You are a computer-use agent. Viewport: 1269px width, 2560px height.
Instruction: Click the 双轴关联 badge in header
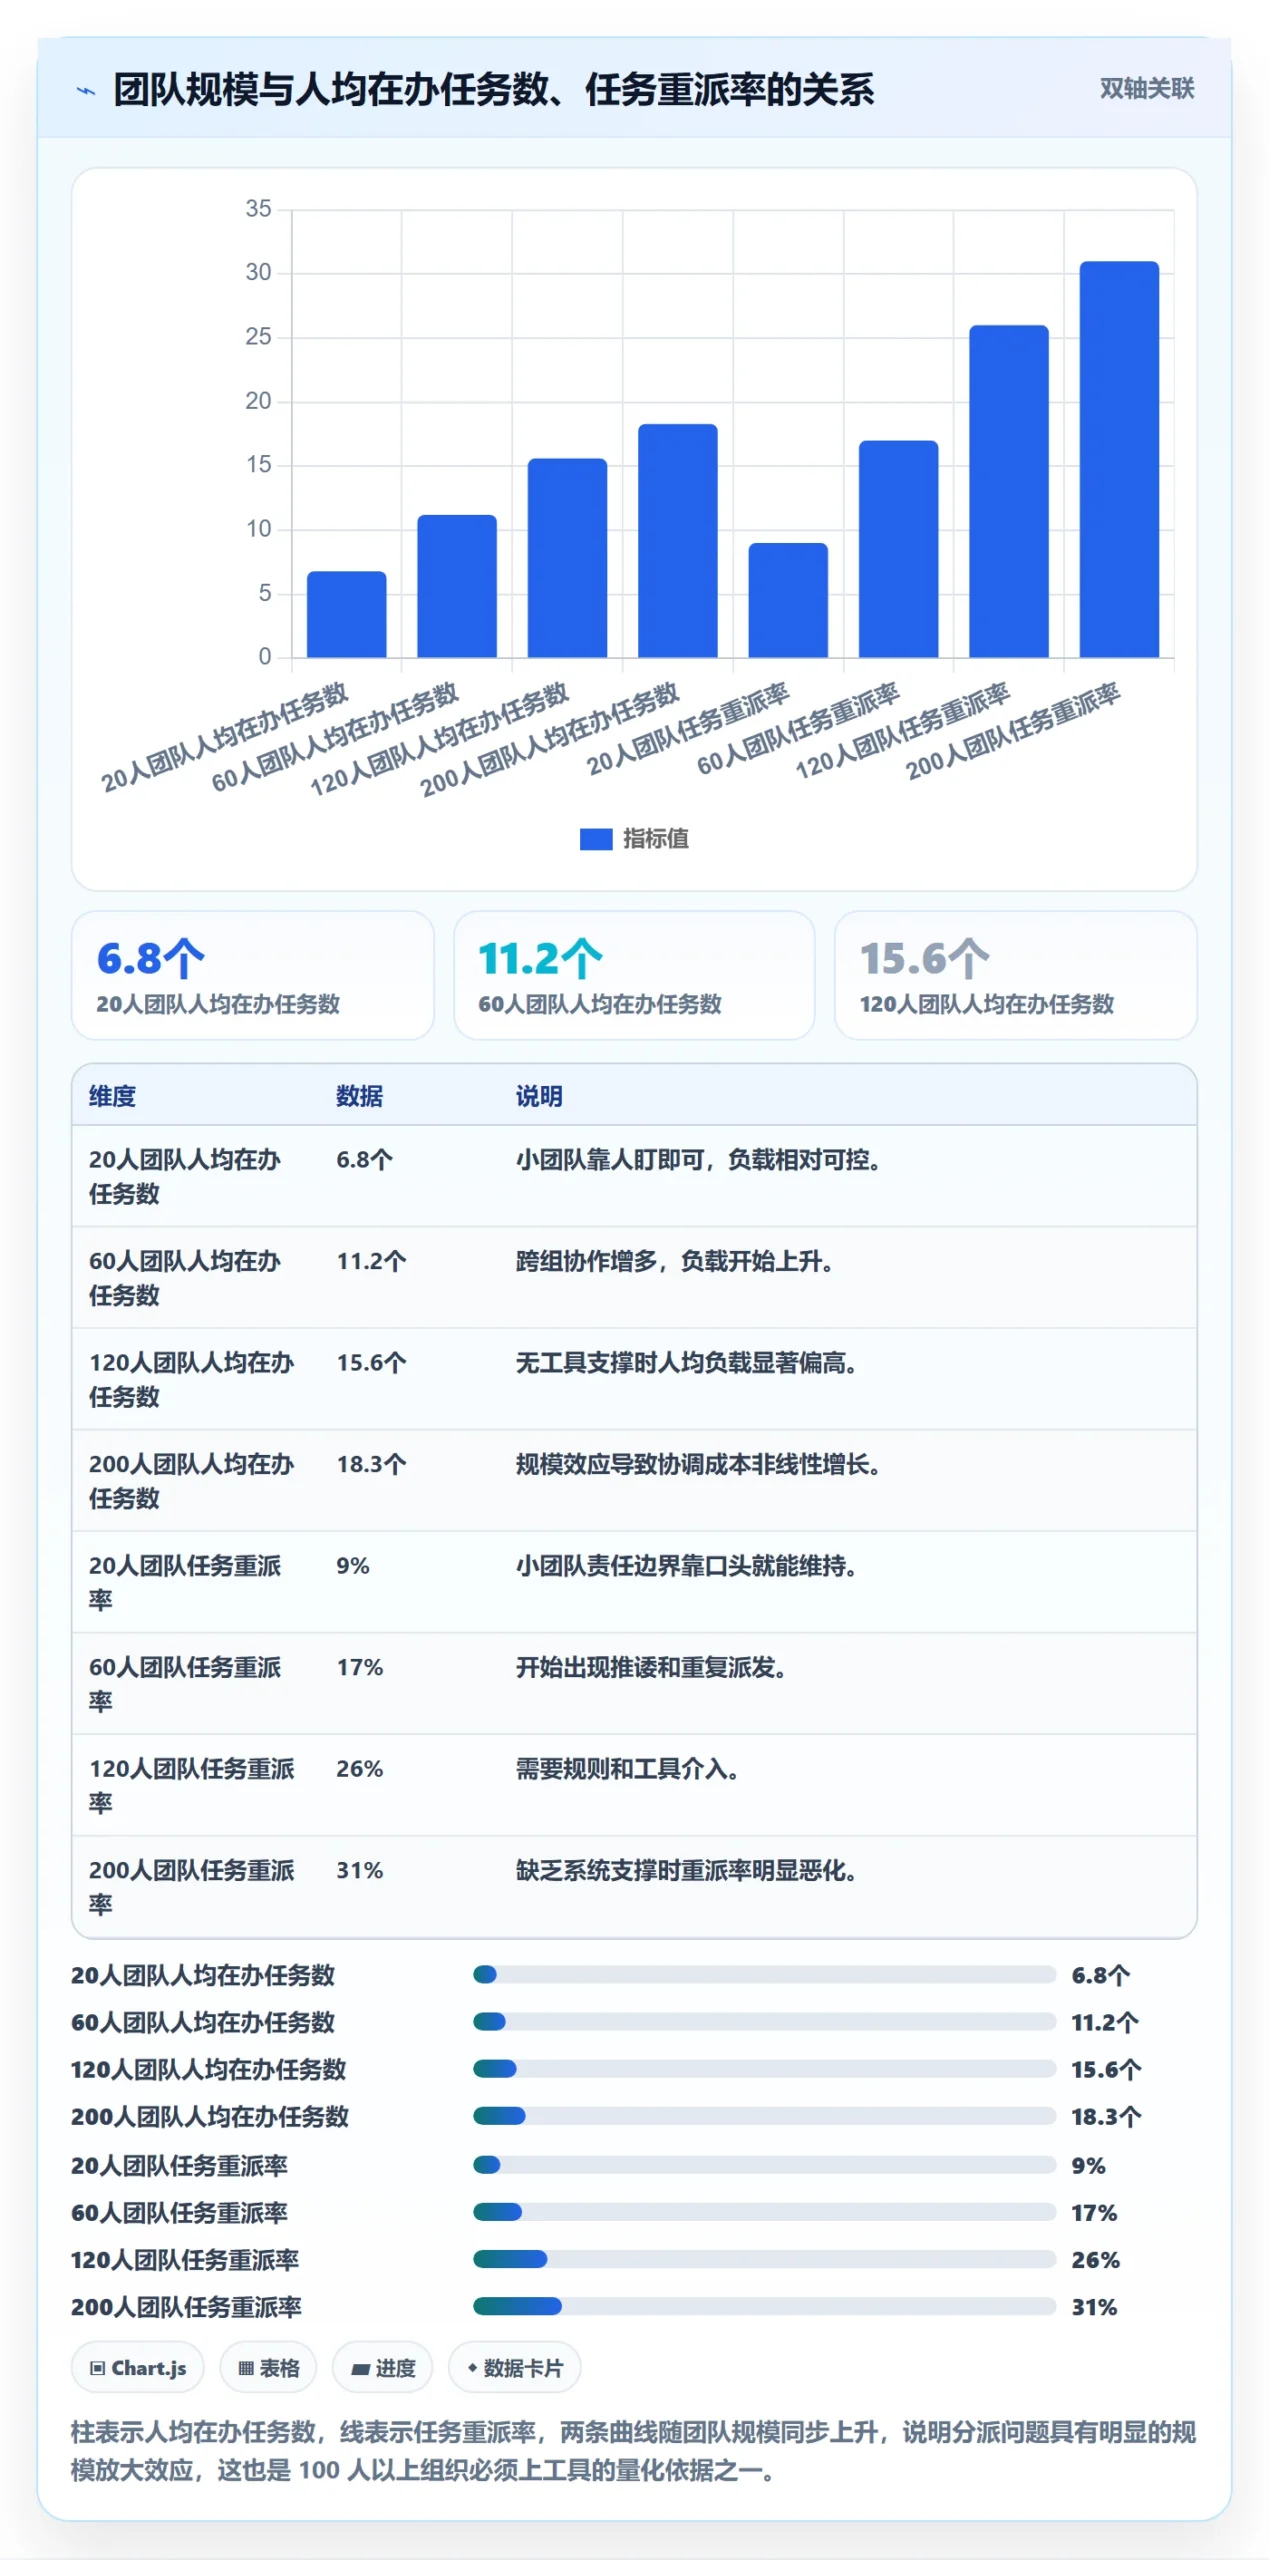click(x=1146, y=89)
